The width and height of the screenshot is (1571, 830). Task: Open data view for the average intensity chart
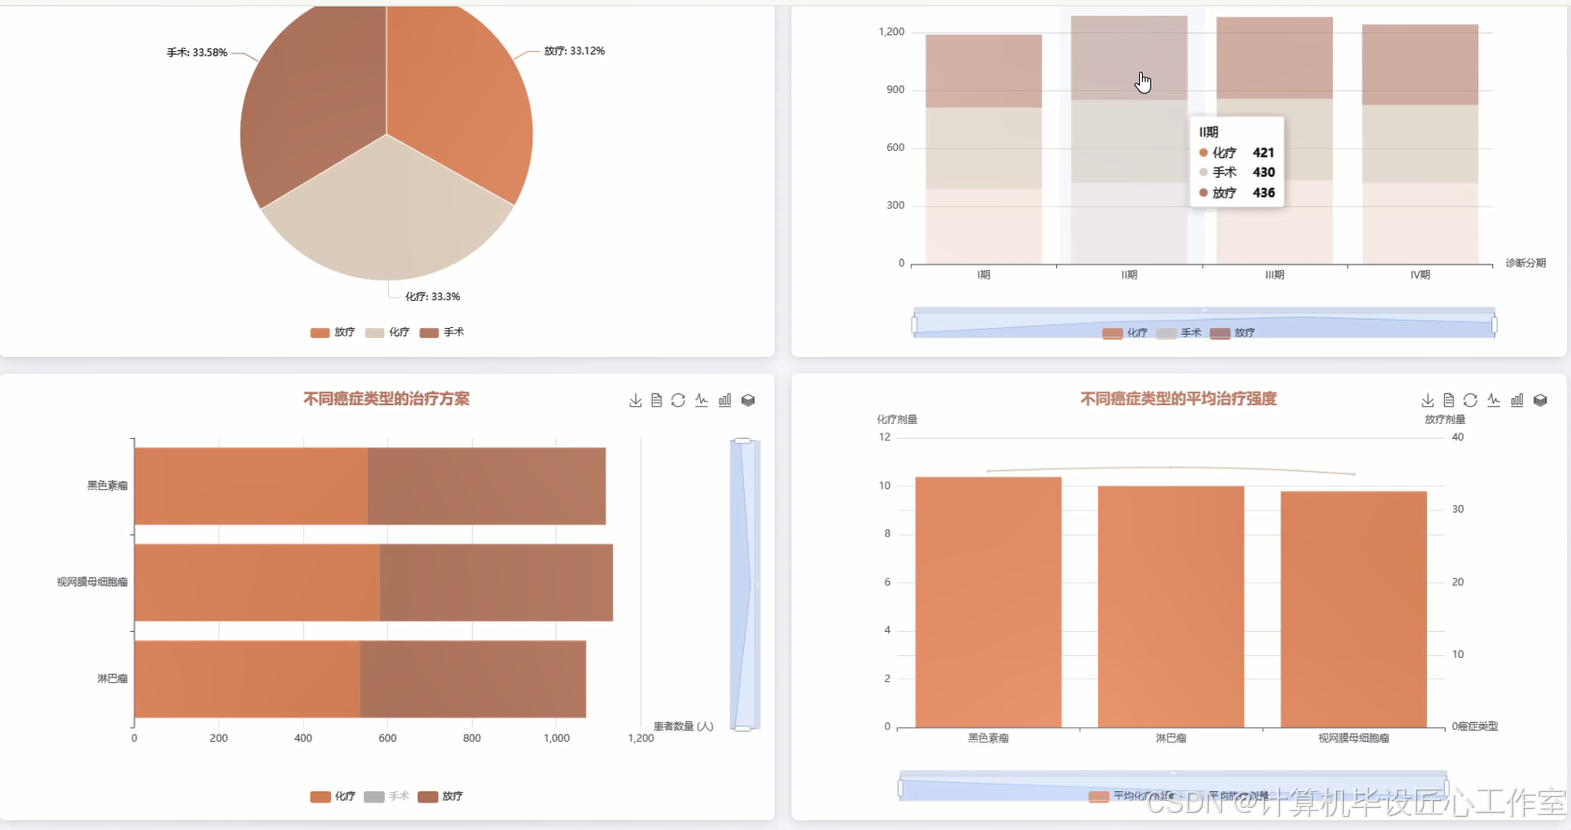coord(1449,400)
